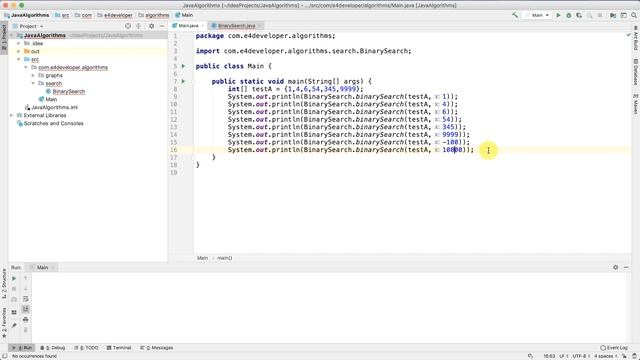
Task: Change LF line separator in status bar
Action: click(563, 356)
